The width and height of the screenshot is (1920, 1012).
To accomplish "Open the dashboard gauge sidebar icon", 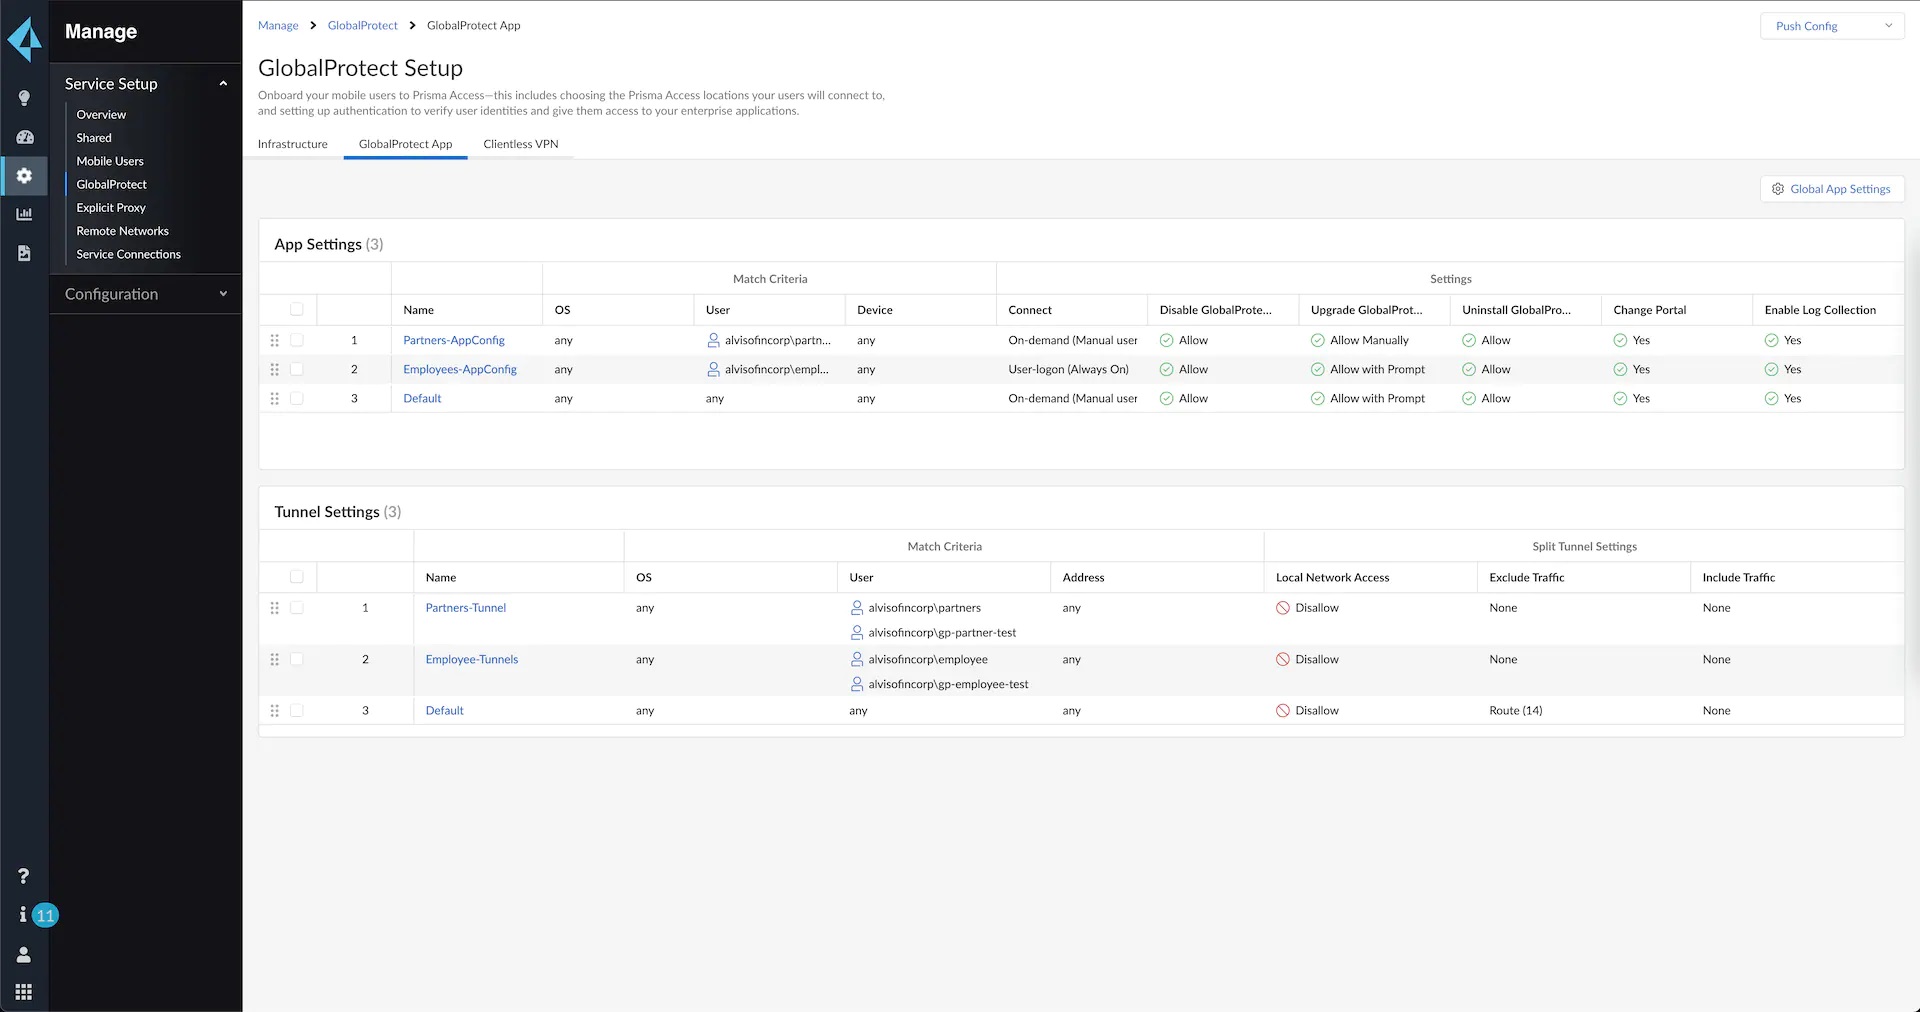I will coord(24,137).
